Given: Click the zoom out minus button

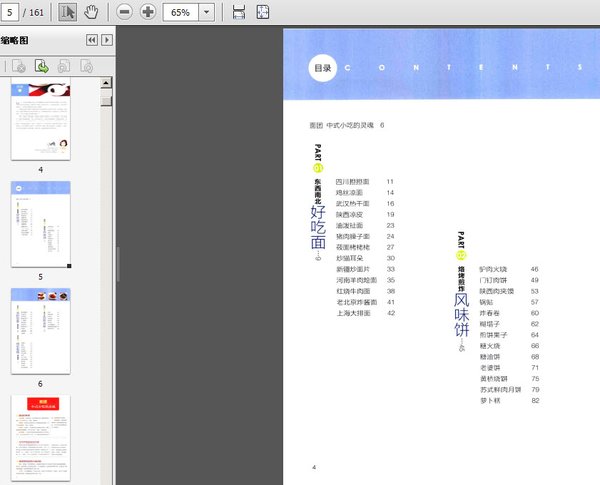Looking at the screenshot, I should click(x=124, y=12).
